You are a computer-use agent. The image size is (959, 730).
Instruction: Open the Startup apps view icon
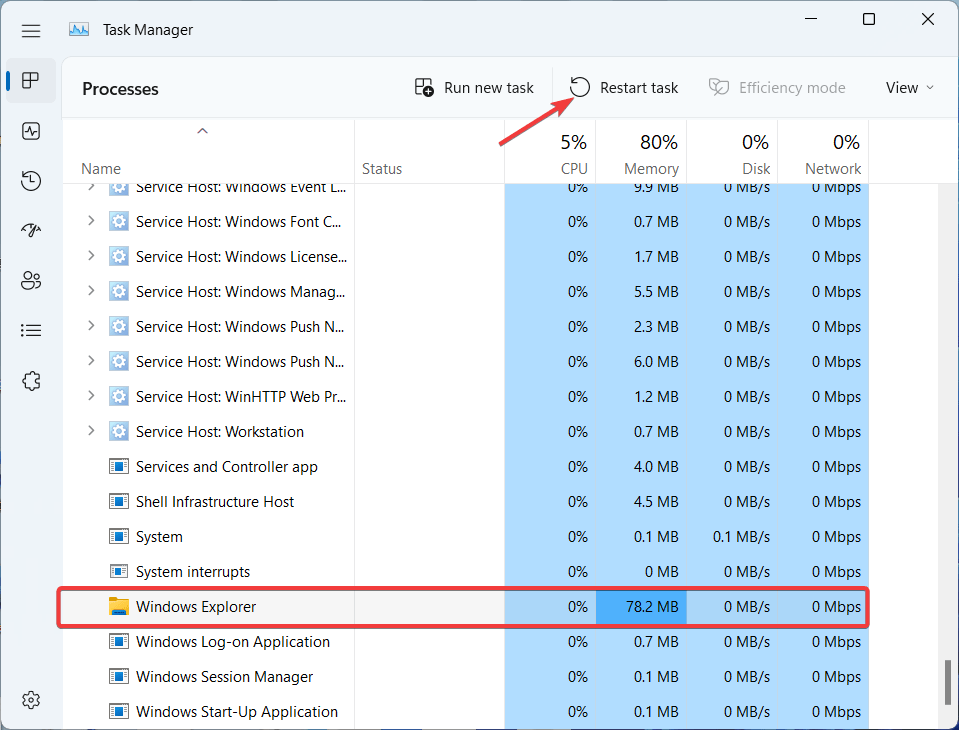click(30, 230)
